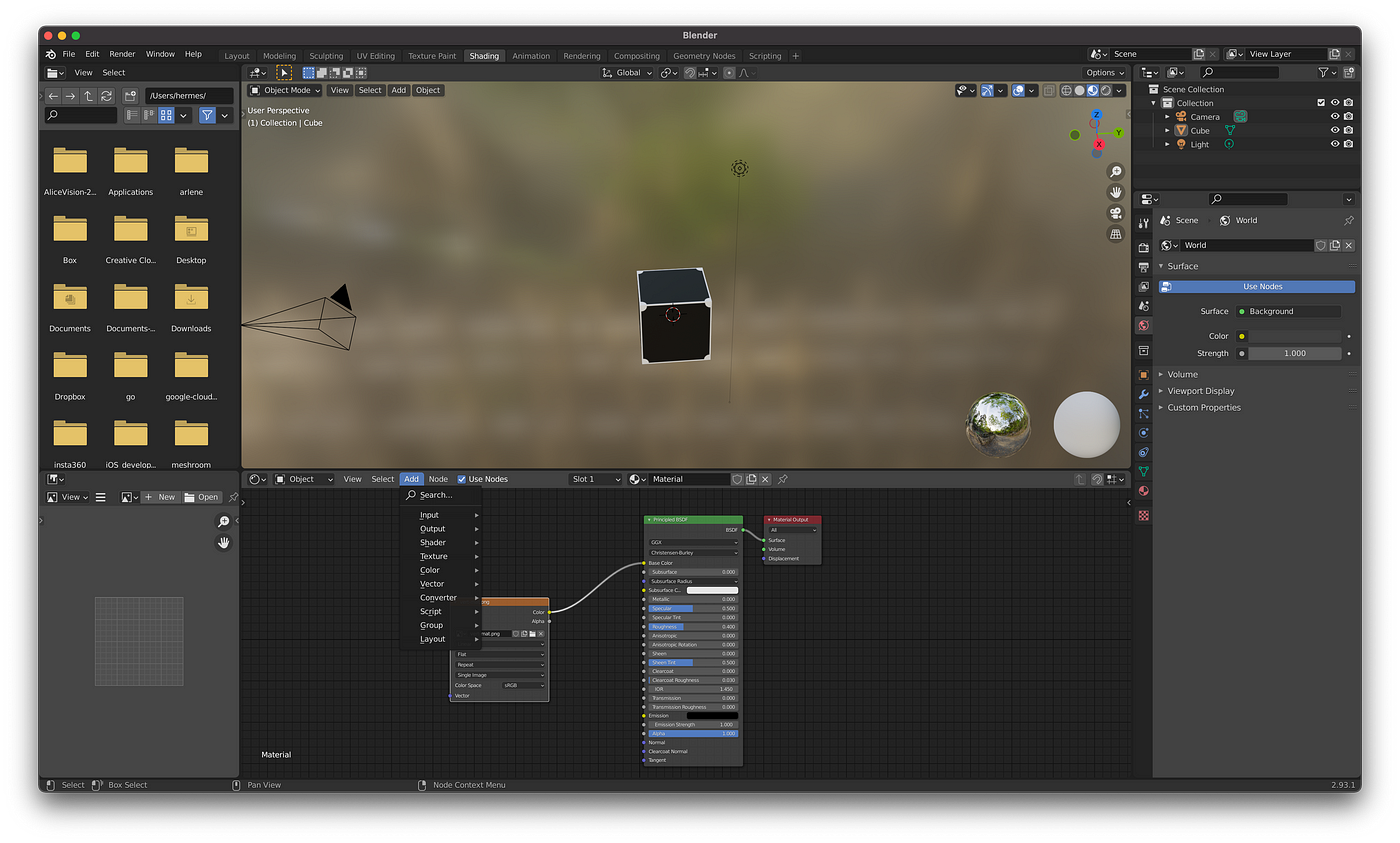The image size is (1400, 843).
Task: Switch to the UV Editing workspace tab
Action: click(376, 56)
